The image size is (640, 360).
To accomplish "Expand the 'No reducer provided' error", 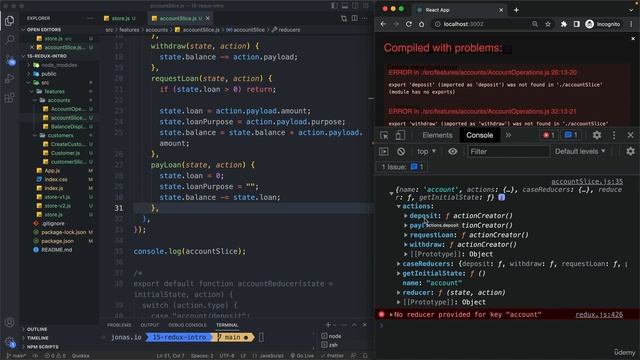I will tap(391, 314).
